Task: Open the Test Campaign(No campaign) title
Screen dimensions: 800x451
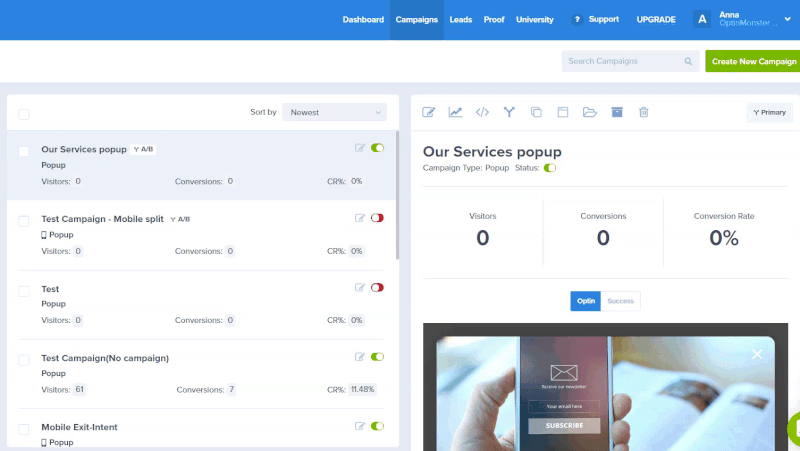Action: click(105, 358)
